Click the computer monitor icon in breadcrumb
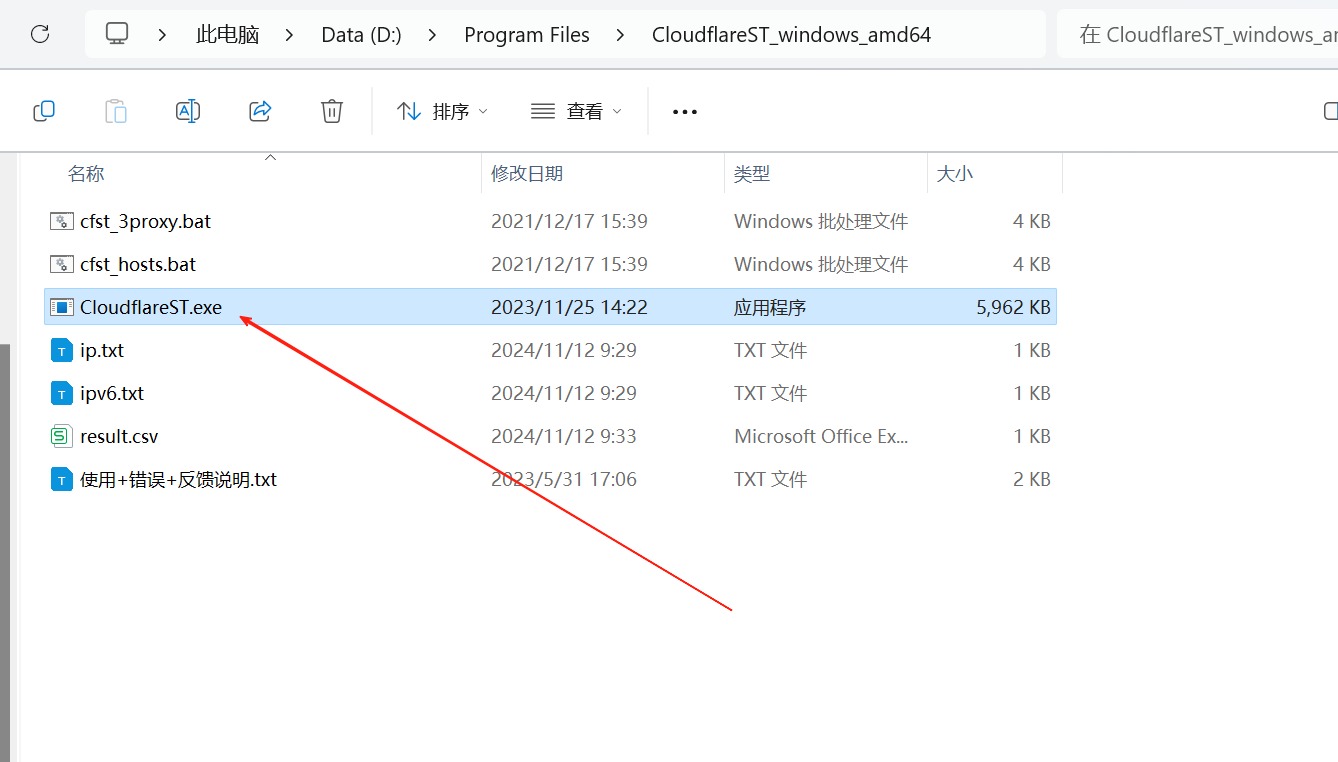 (117, 35)
